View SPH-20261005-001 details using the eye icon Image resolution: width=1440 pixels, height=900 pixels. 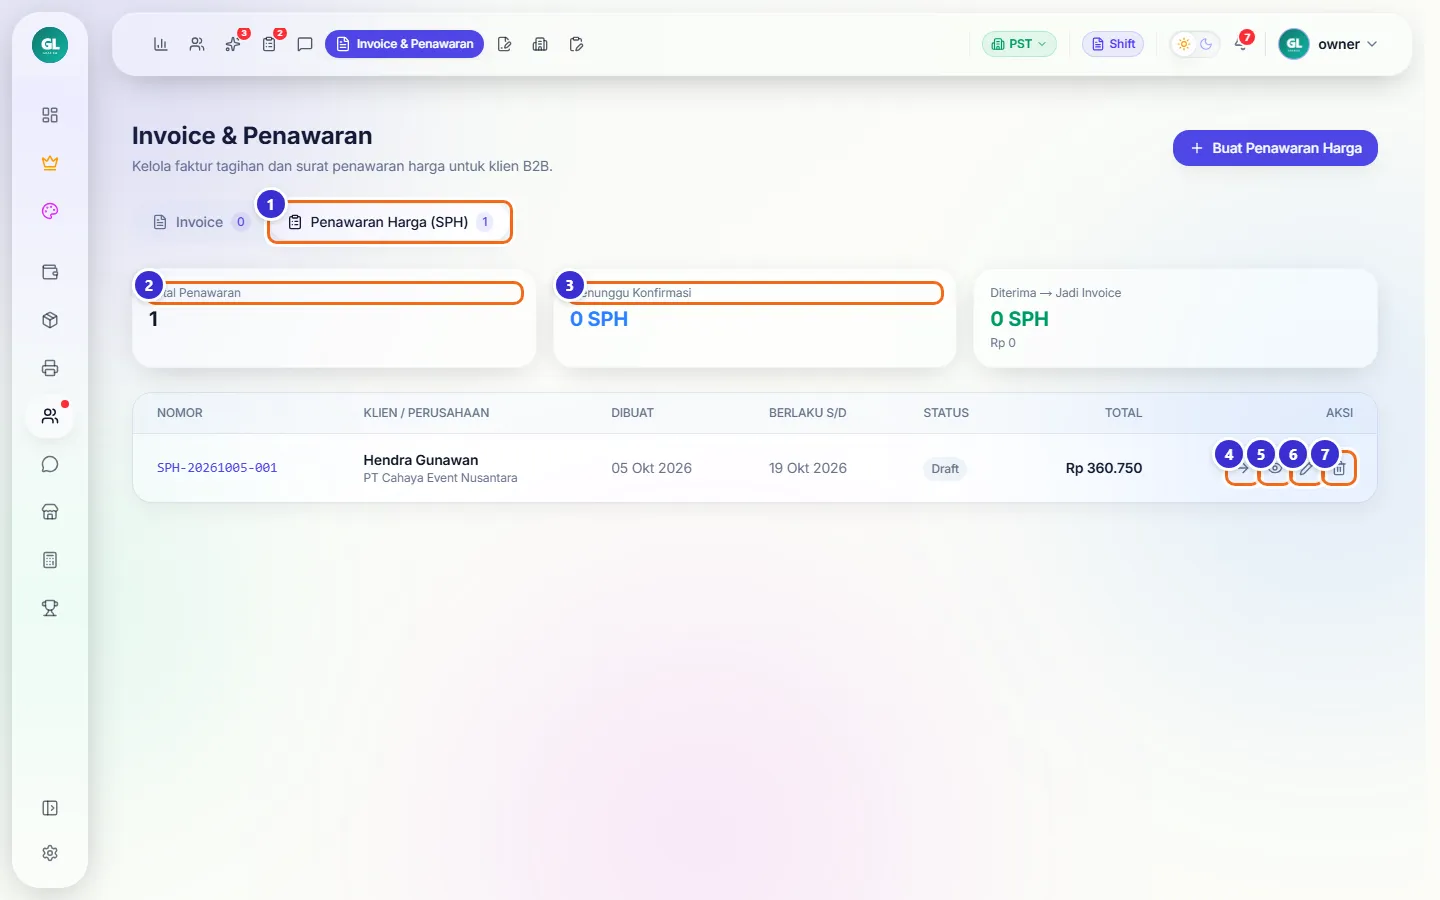click(x=1275, y=468)
